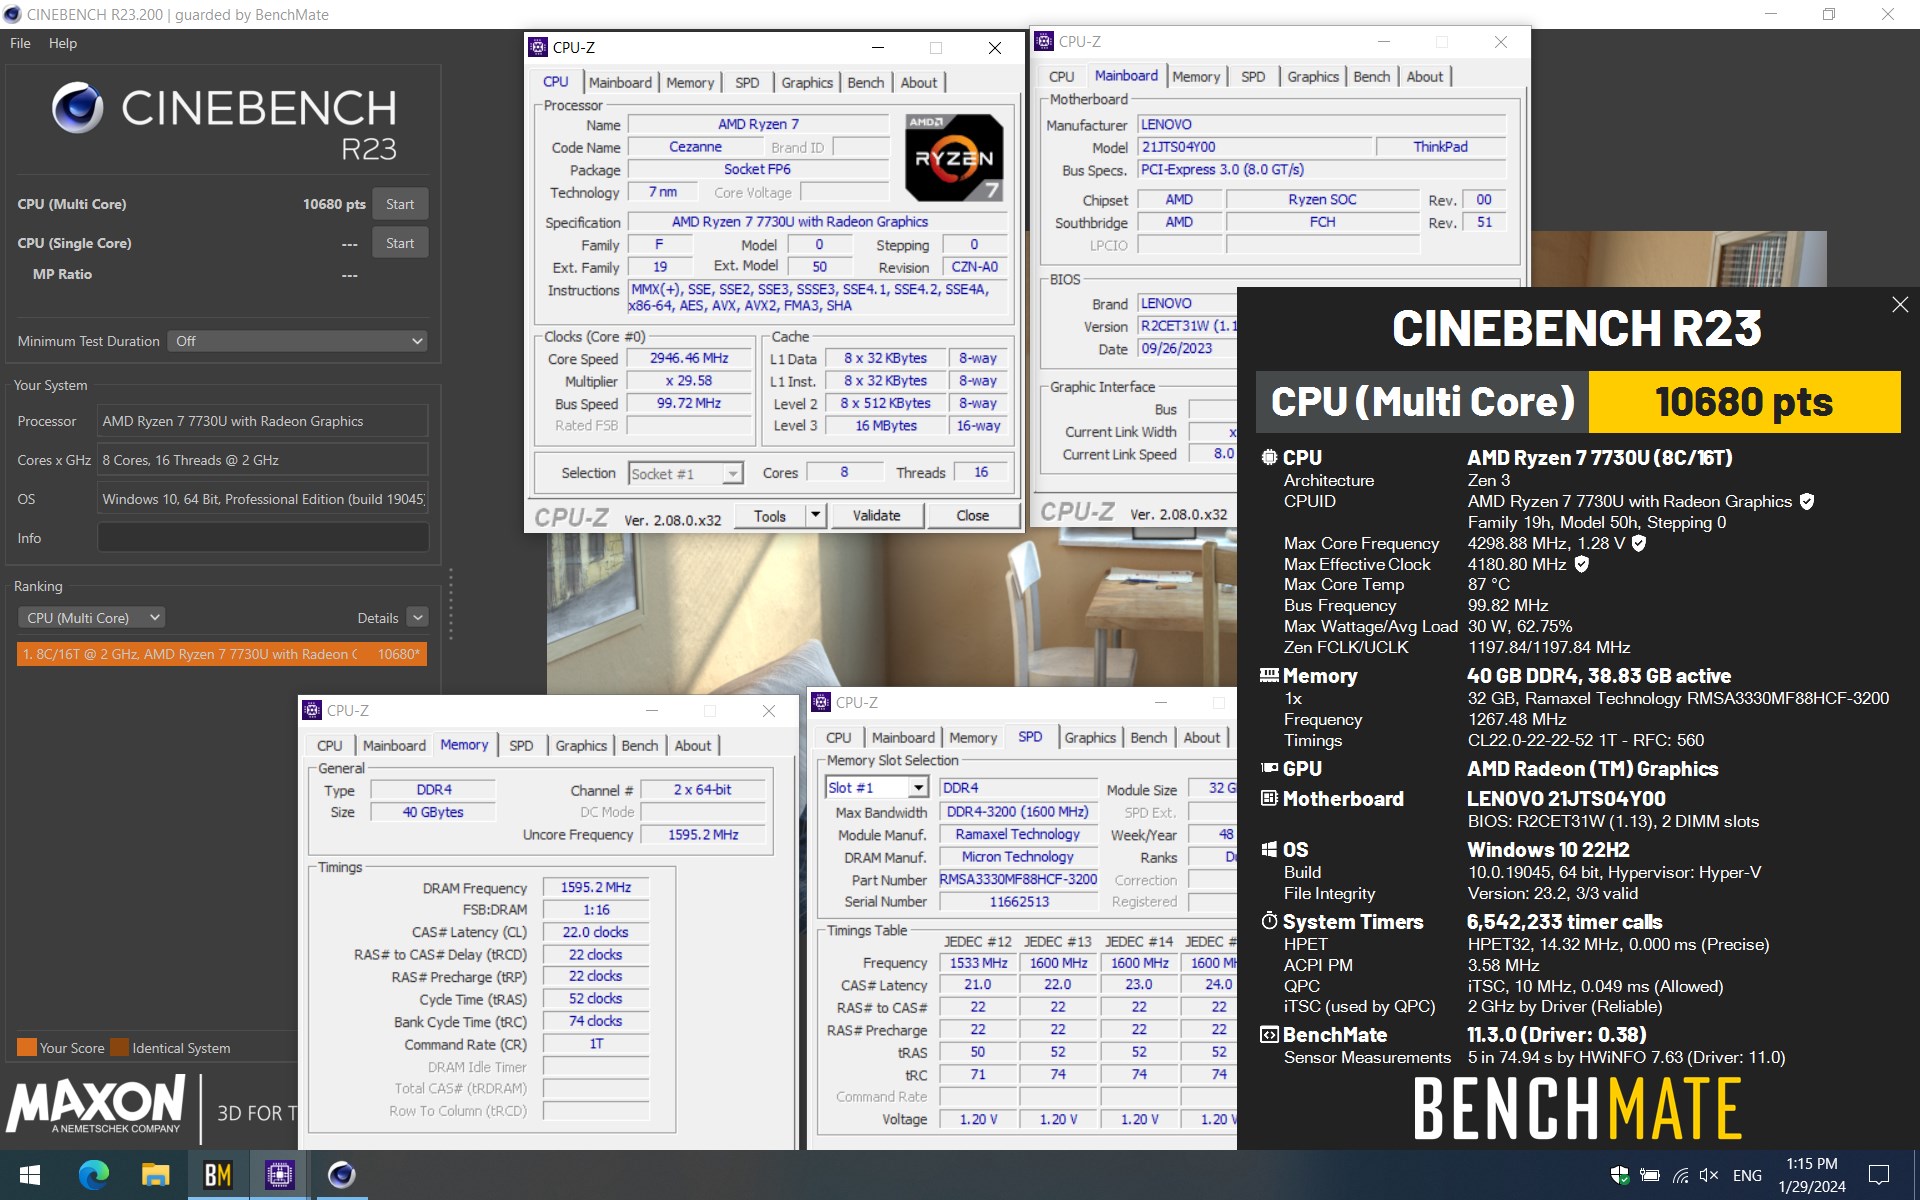
Task: Click CPU-Z icon in SPD window title
Action: tap(821, 702)
